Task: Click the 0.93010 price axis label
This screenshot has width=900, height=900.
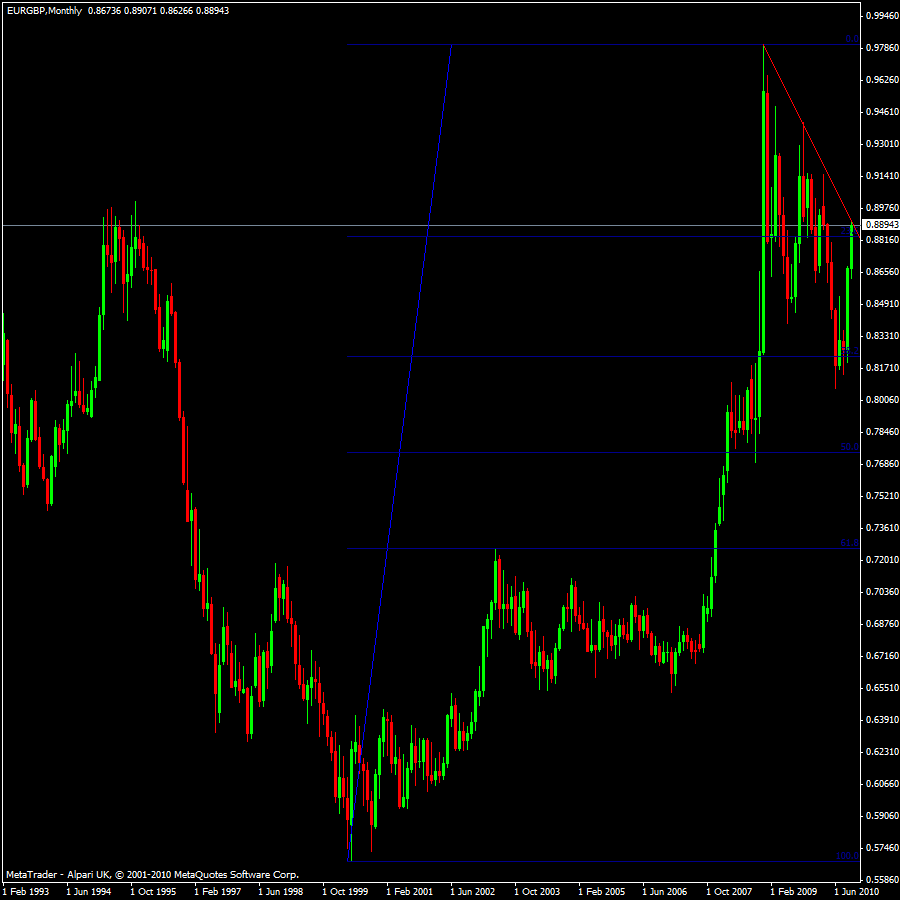Action: [882, 143]
